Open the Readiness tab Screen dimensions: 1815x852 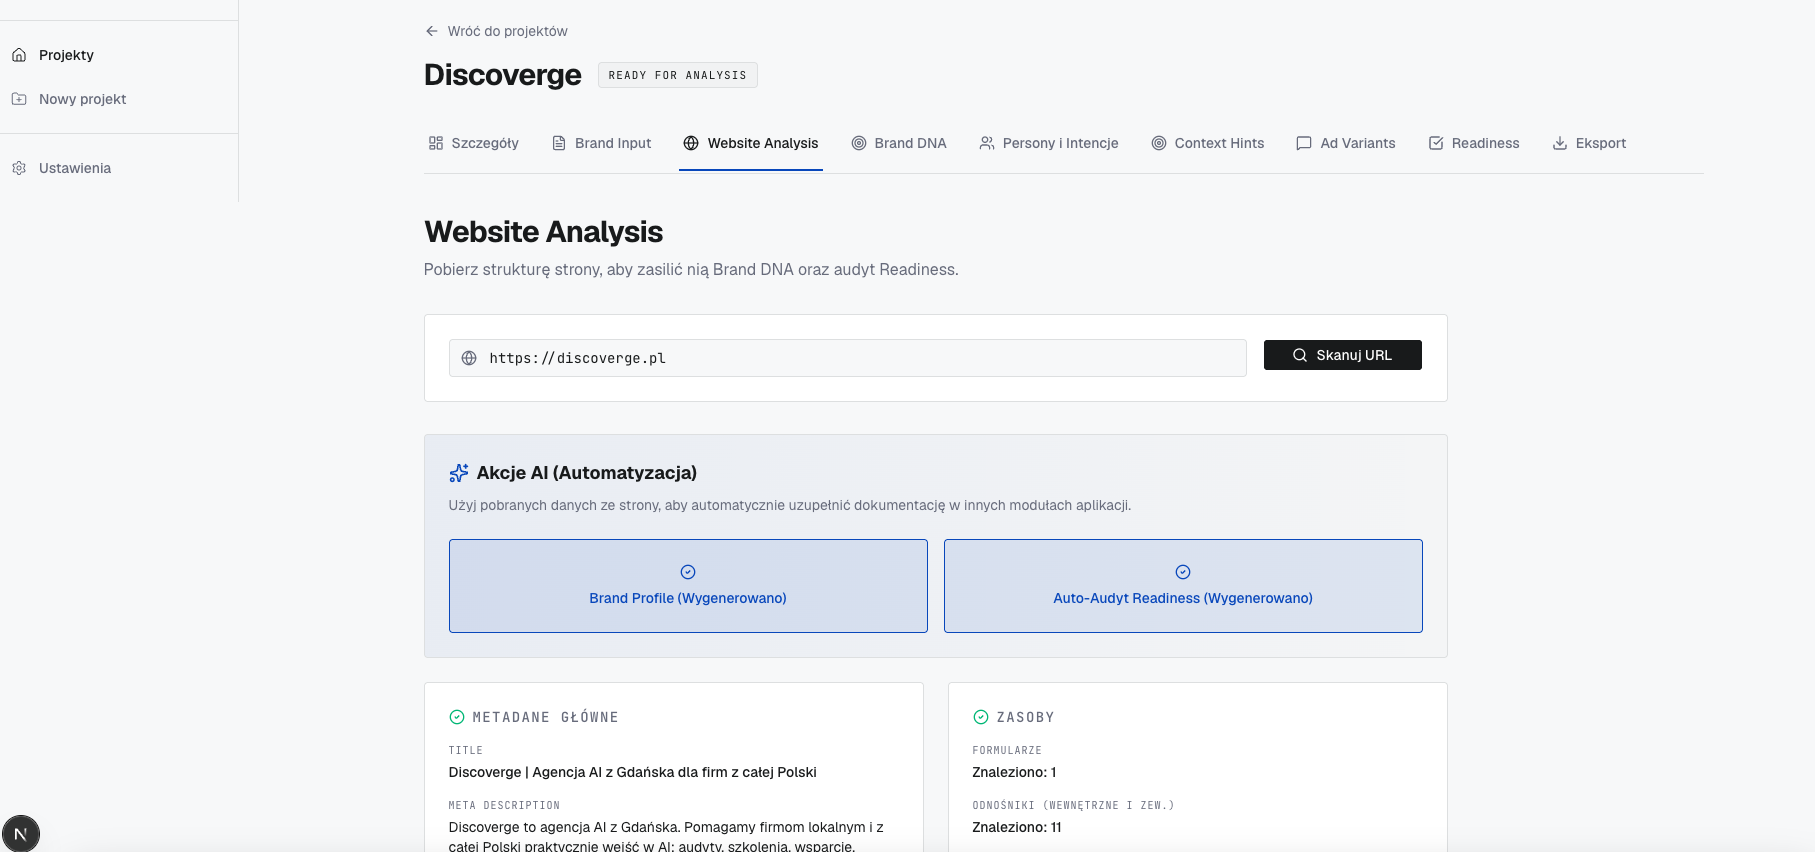click(1474, 143)
